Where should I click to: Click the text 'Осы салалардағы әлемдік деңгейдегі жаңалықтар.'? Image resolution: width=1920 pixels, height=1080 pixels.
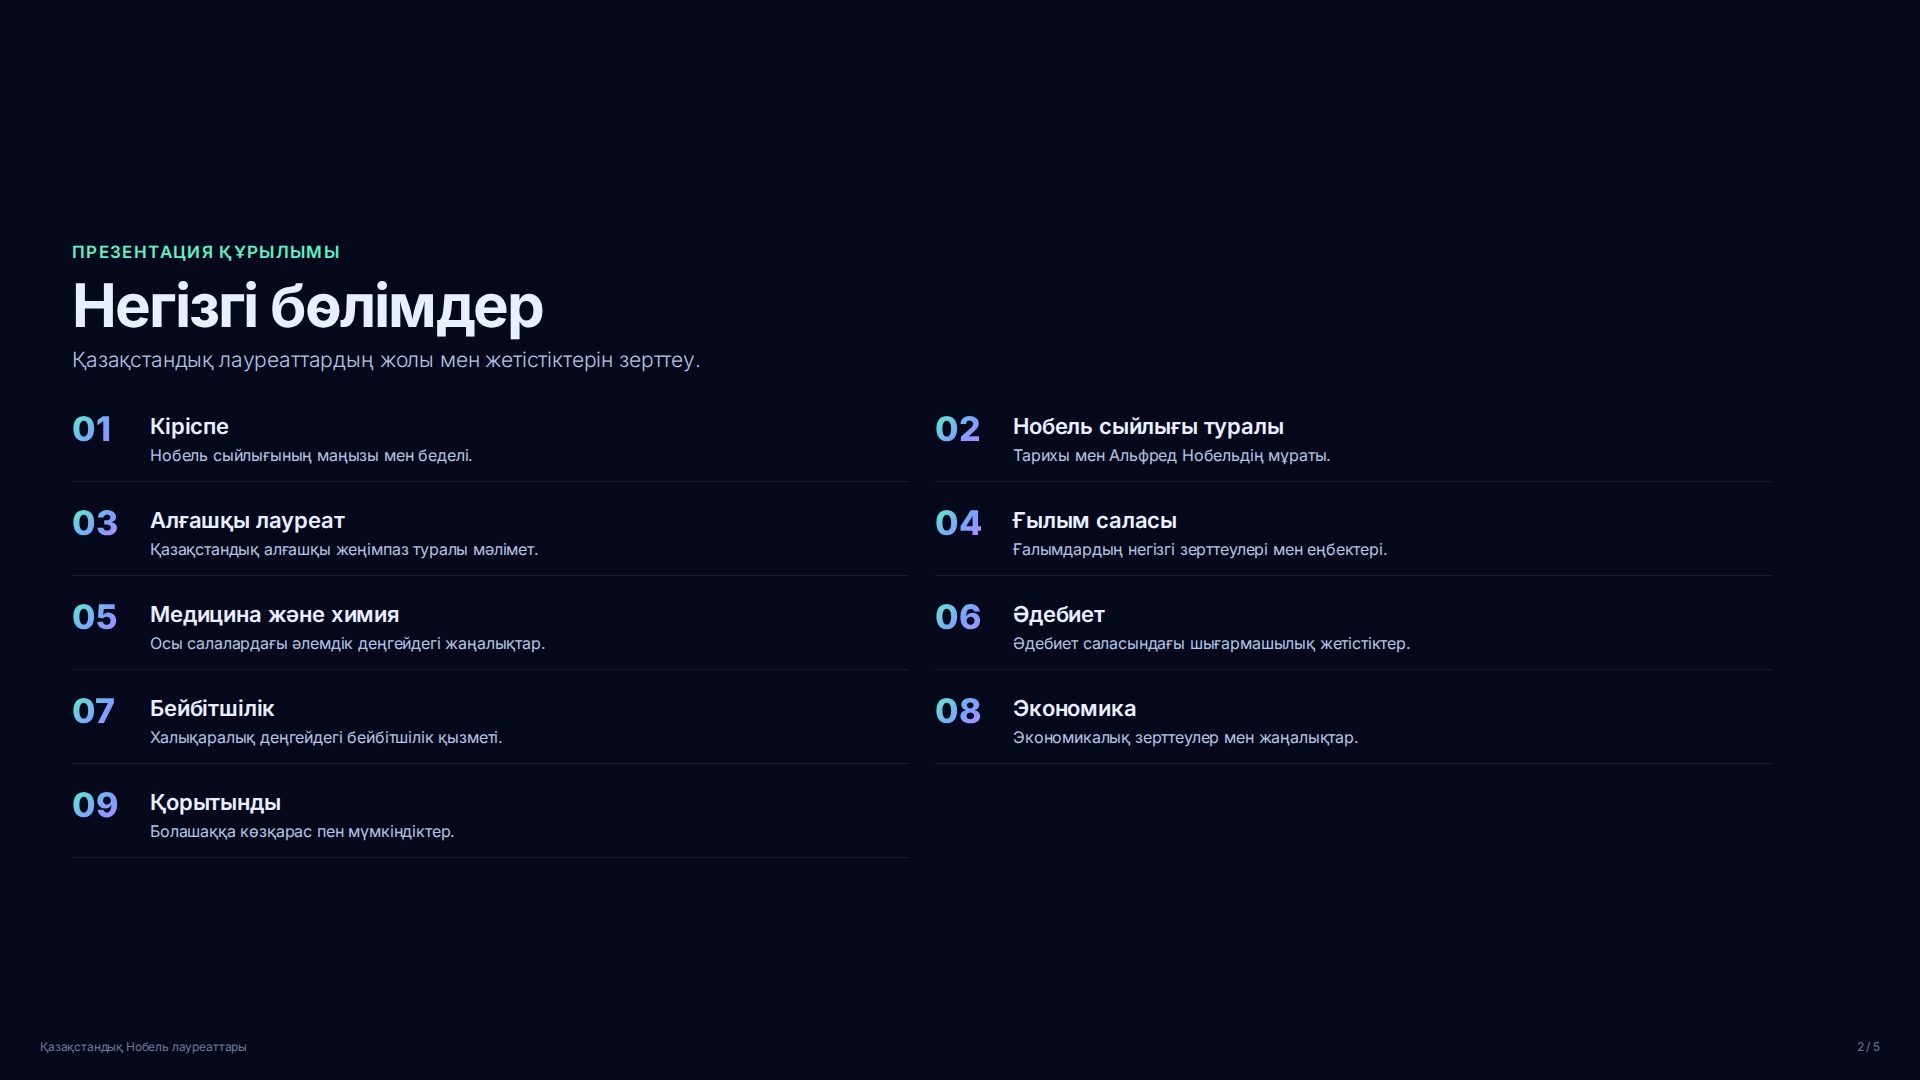click(347, 644)
